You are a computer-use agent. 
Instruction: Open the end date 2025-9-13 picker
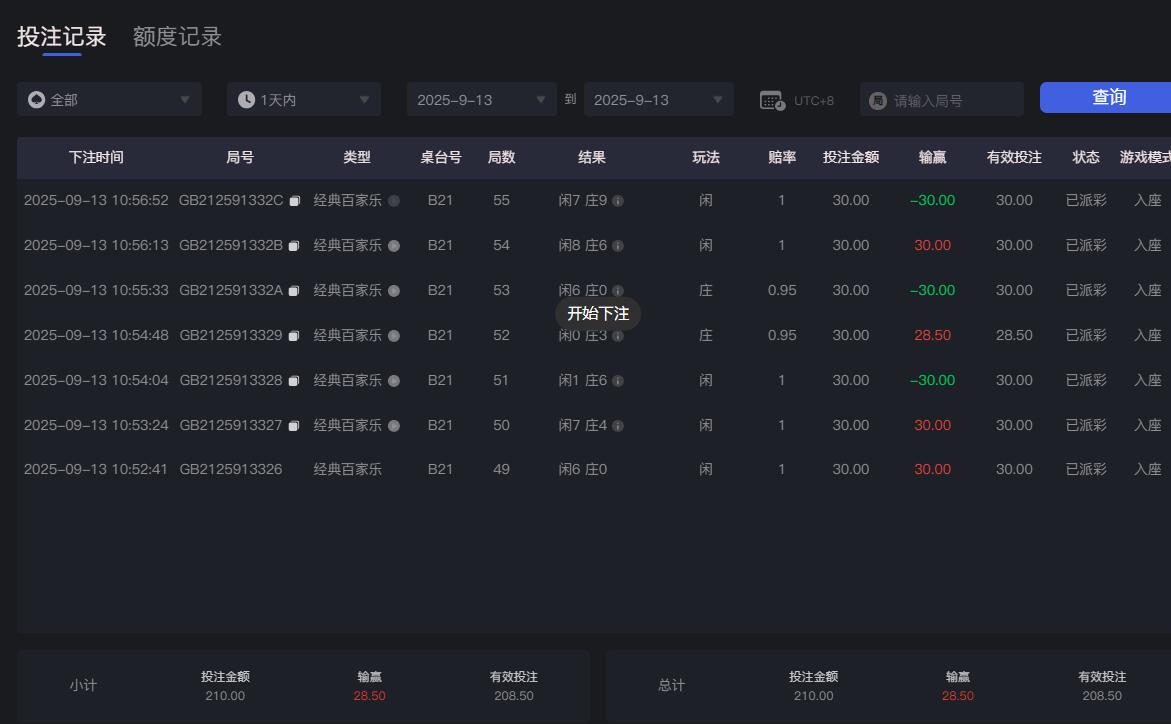[x=658, y=99]
